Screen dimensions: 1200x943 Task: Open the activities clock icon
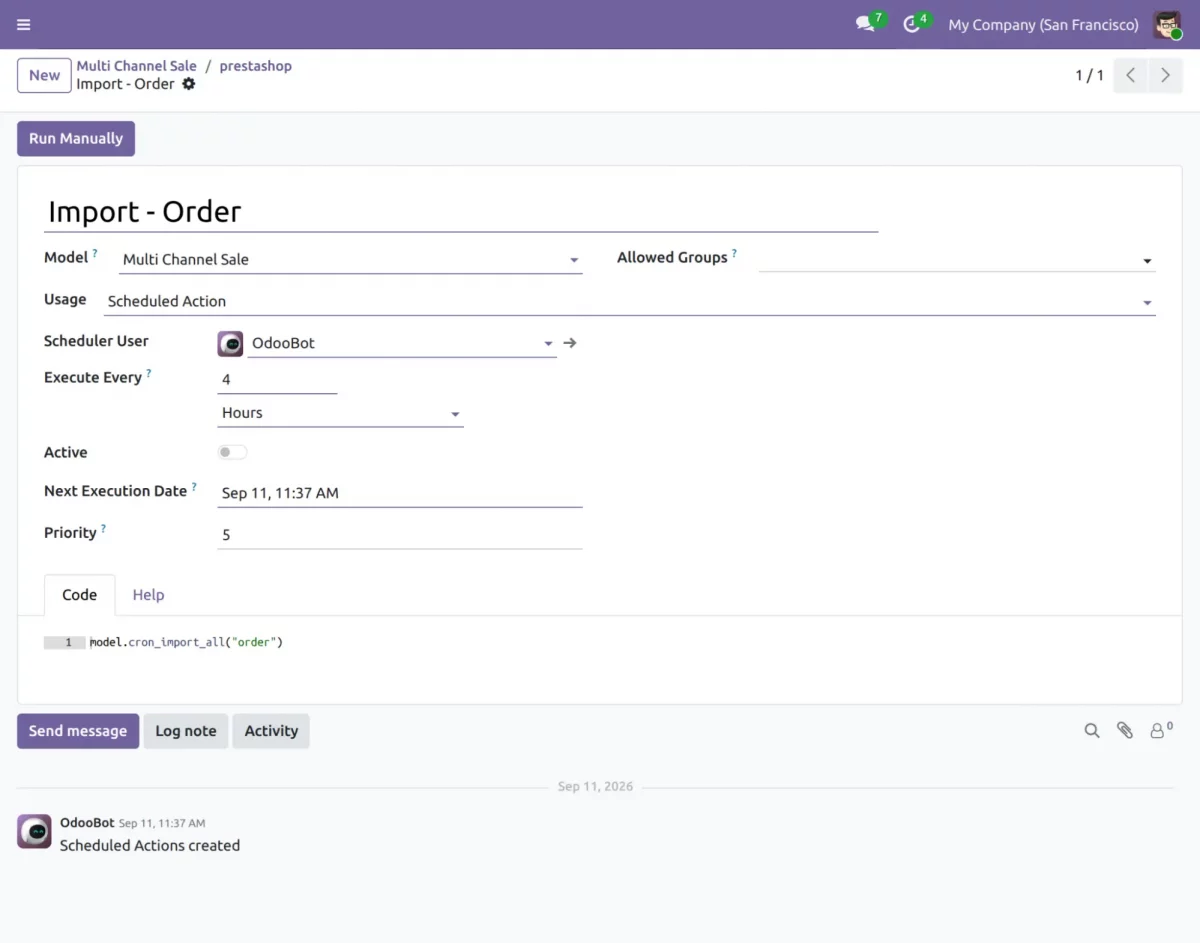(914, 24)
